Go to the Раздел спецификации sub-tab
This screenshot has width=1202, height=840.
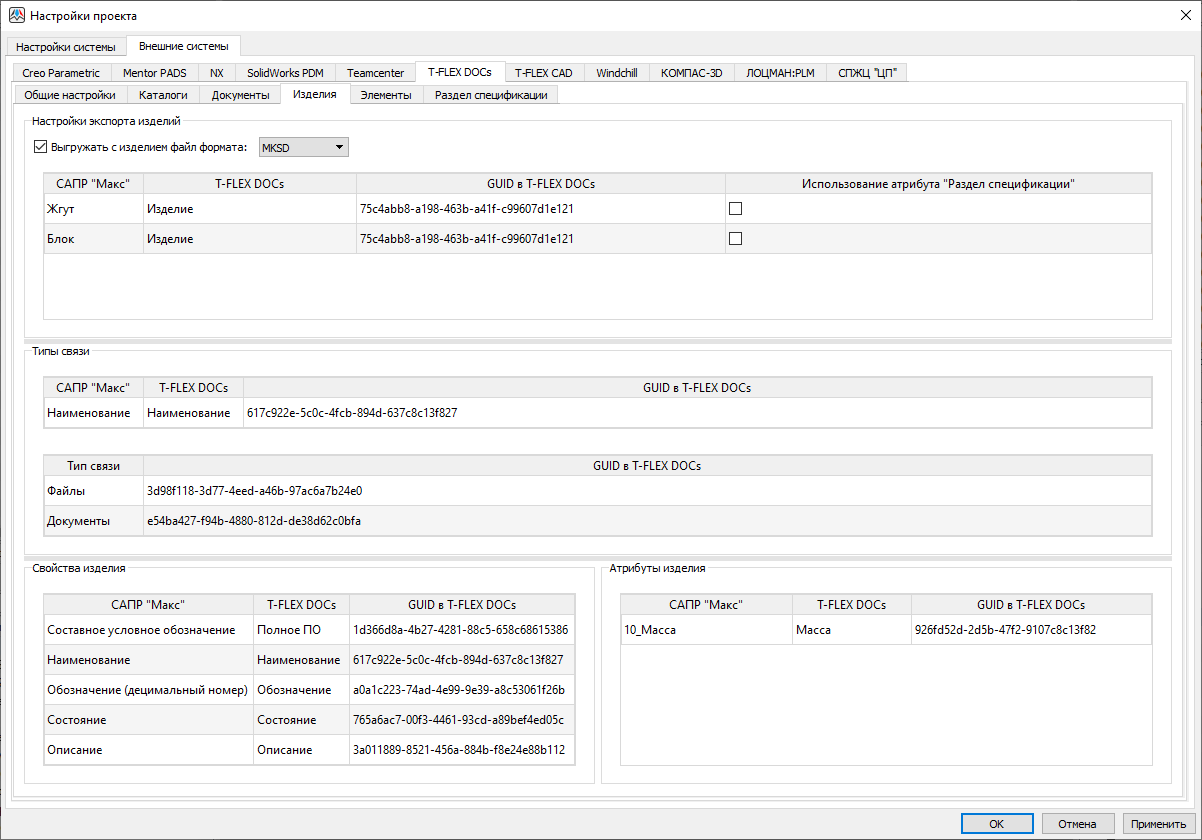pyautogui.click(x=490, y=95)
